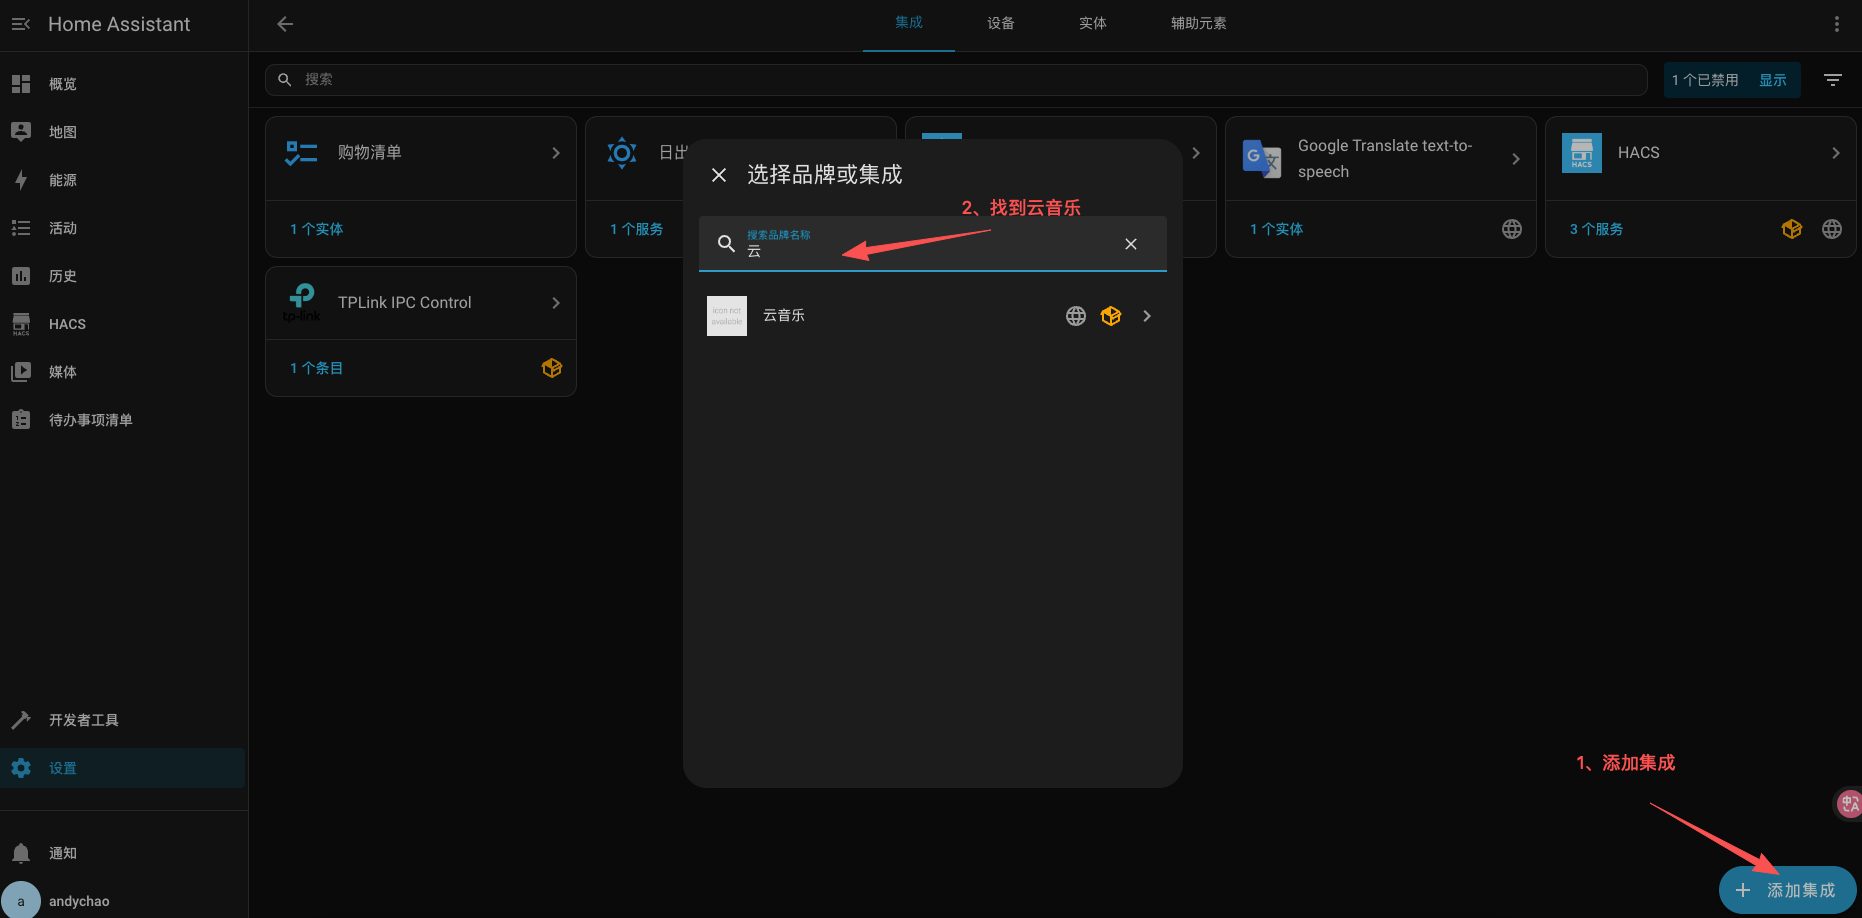This screenshot has height=918, width=1862.
Task: Click the back arrow at the top
Action: click(x=285, y=24)
